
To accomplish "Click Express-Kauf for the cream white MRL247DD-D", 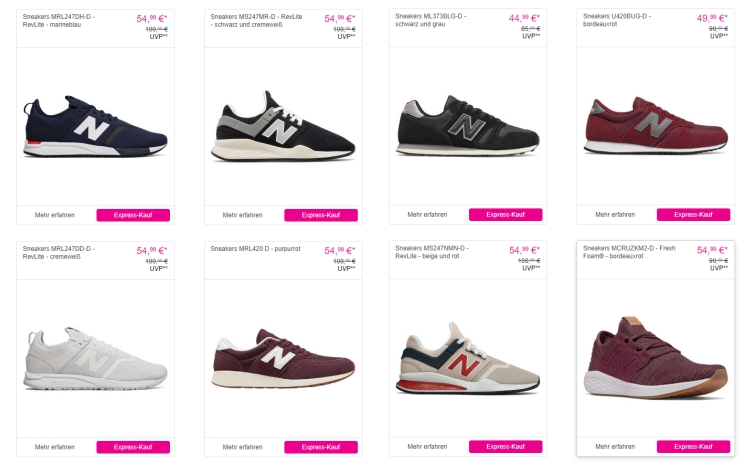I will coord(133,447).
